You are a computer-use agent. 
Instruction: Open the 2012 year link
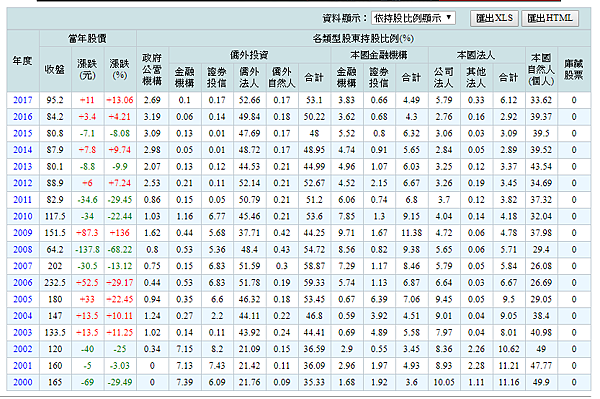[23, 183]
